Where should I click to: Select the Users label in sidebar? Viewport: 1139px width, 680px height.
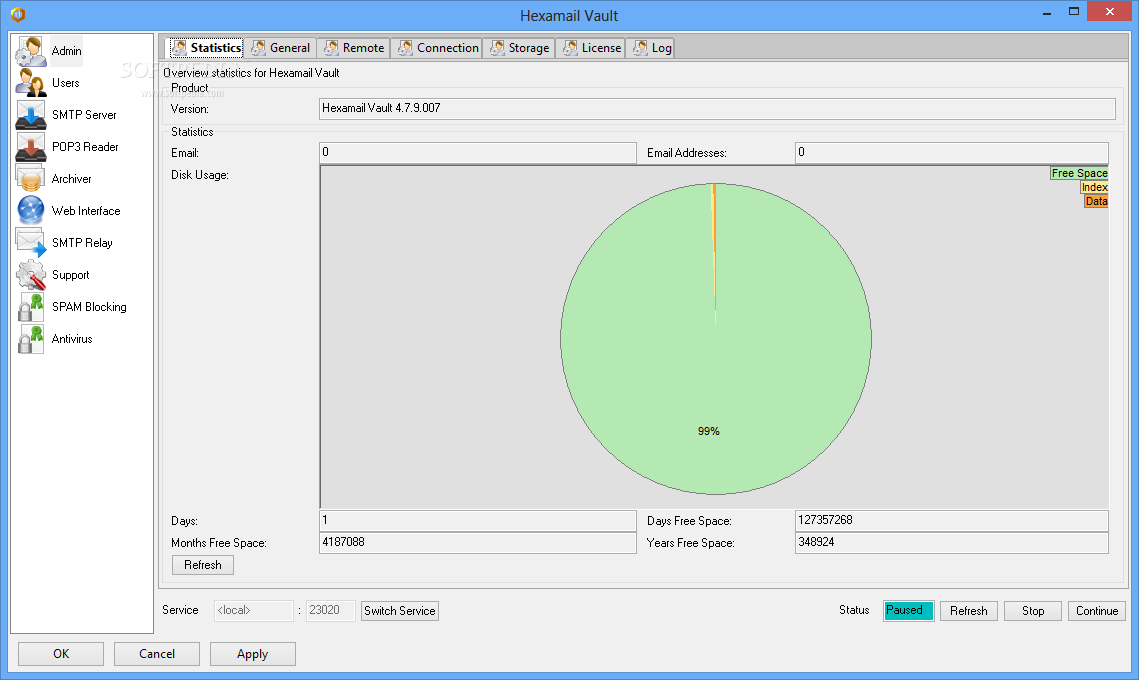[x=65, y=83]
